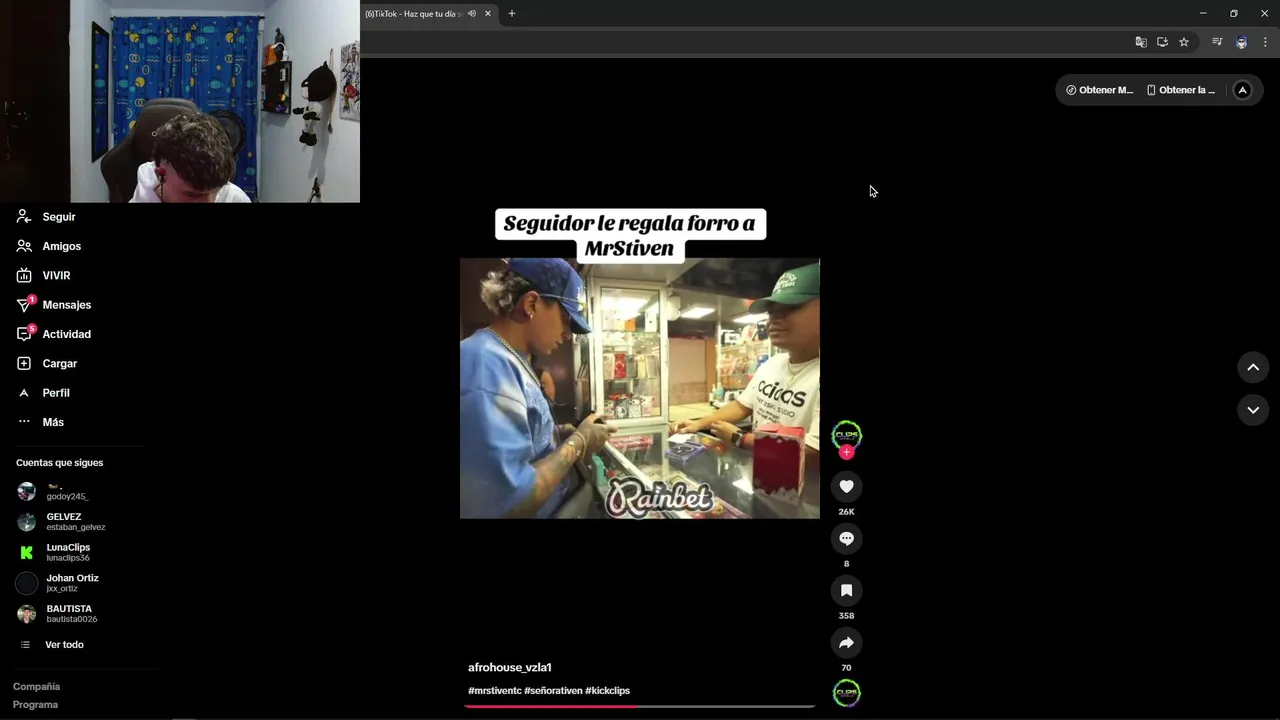Pause the playing TikTok video
The width and height of the screenshot is (1280, 720).
(x=640, y=388)
